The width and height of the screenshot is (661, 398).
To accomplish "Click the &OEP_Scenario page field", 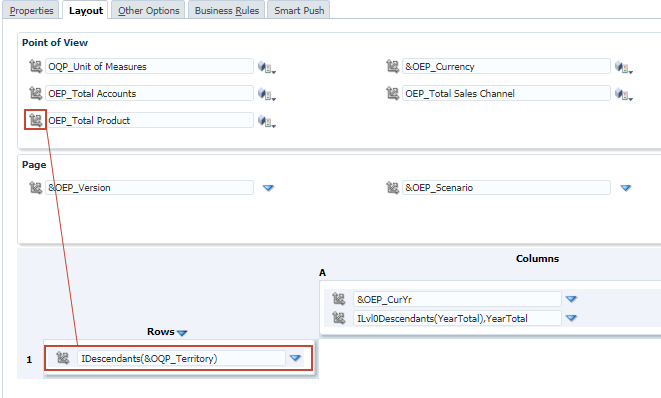I will coord(506,187).
